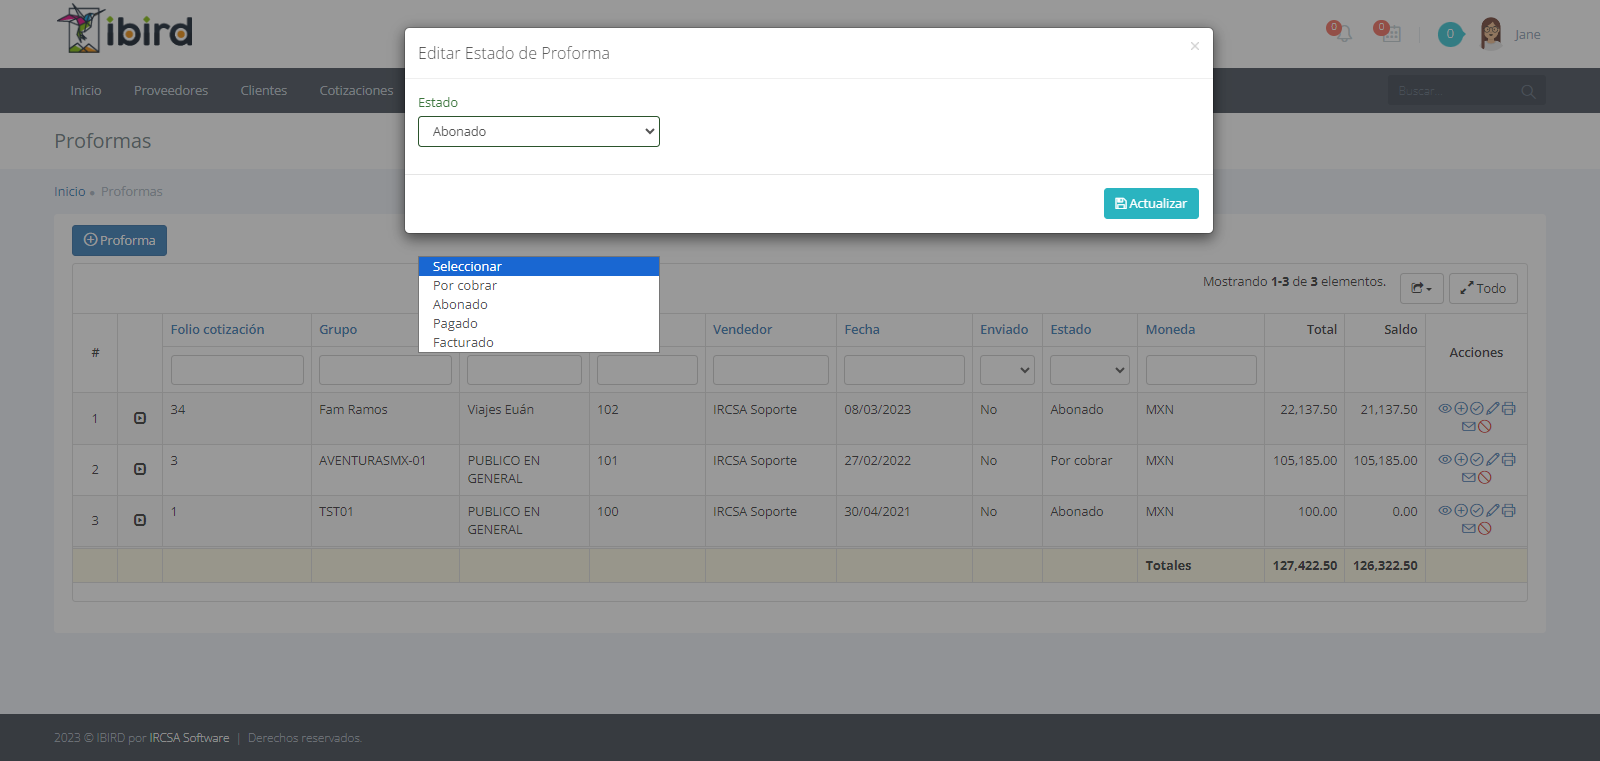Image resolution: width=1600 pixels, height=761 pixels.
Task: Open Jane's user avatar menu
Action: coord(1491,34)
